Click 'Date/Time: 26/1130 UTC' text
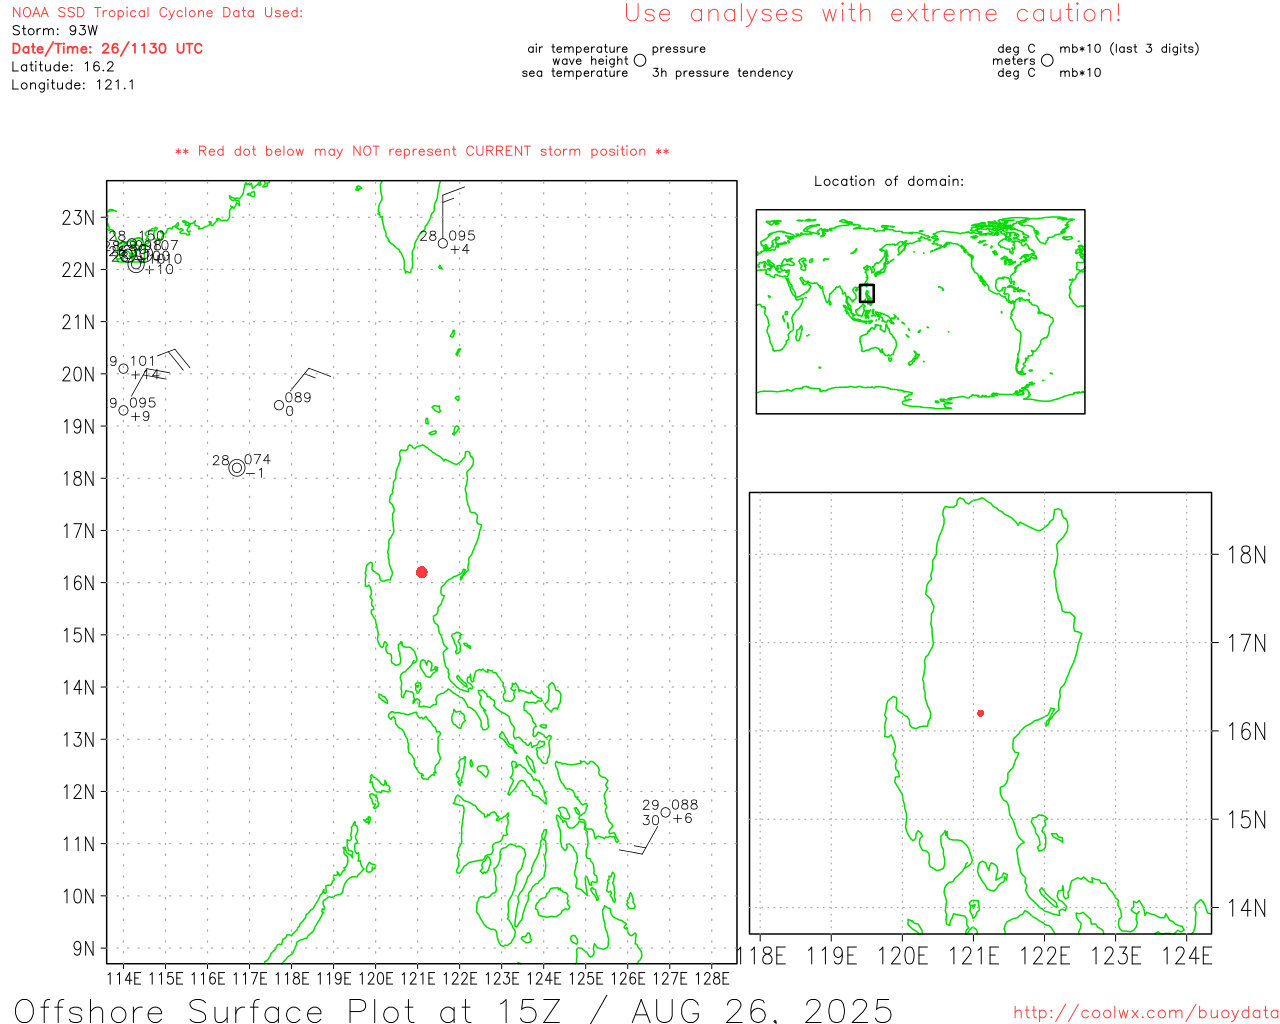The height and width of the screenshot is (1024, 1280). pos(107,49)
